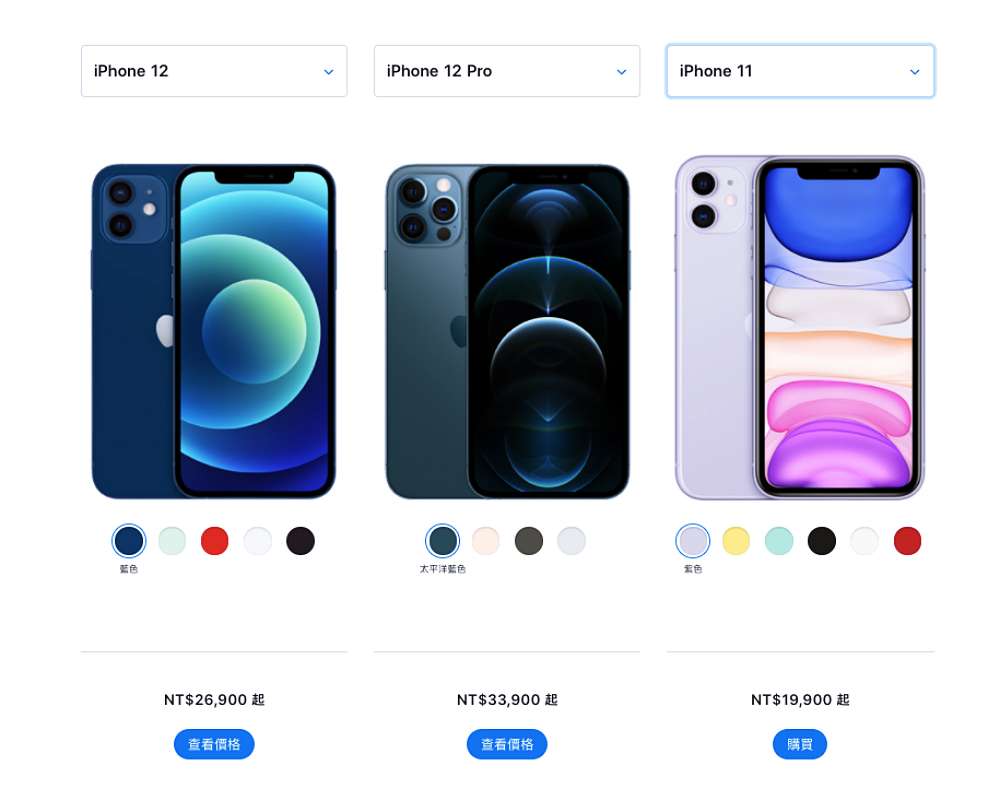The height and width of the screenshot is (789, 1000).
Task: Choose the green iPhone 12 color
Action: pyautogui.click(x=172, y=541)
